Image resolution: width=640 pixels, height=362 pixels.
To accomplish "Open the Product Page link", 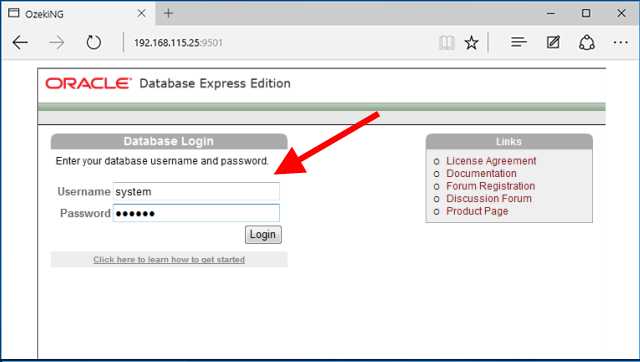I will click(477, 211).
